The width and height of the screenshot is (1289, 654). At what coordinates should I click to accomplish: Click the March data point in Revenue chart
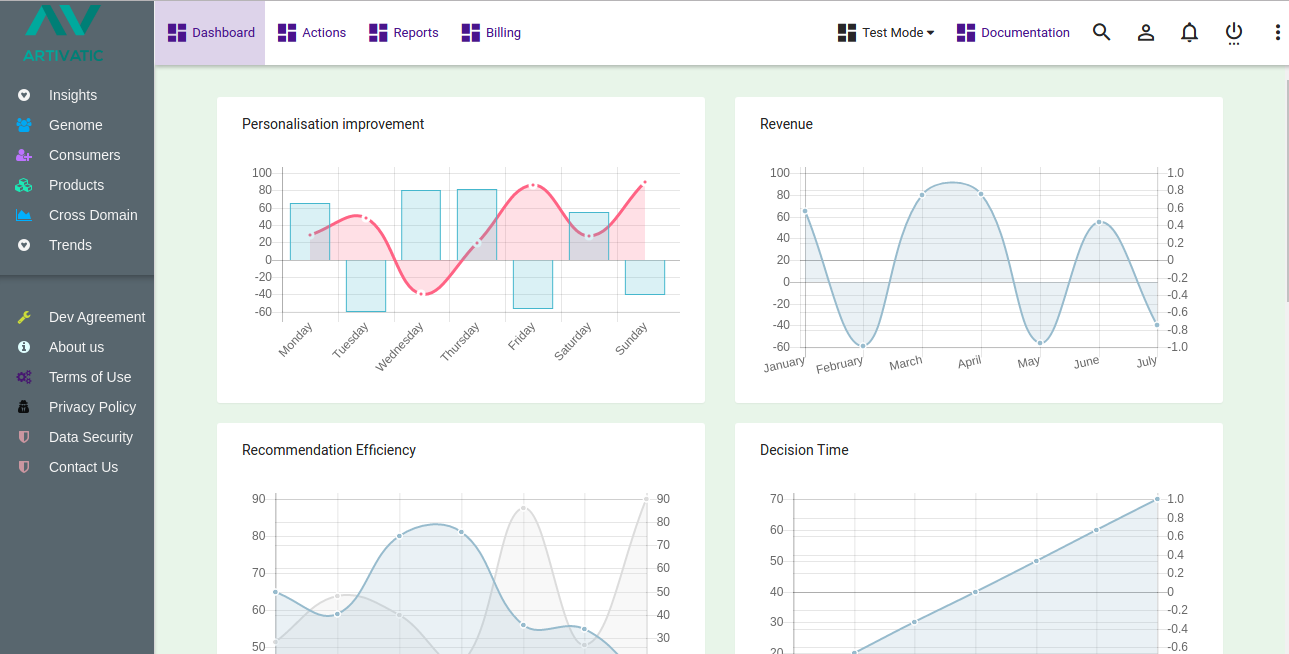922,194
